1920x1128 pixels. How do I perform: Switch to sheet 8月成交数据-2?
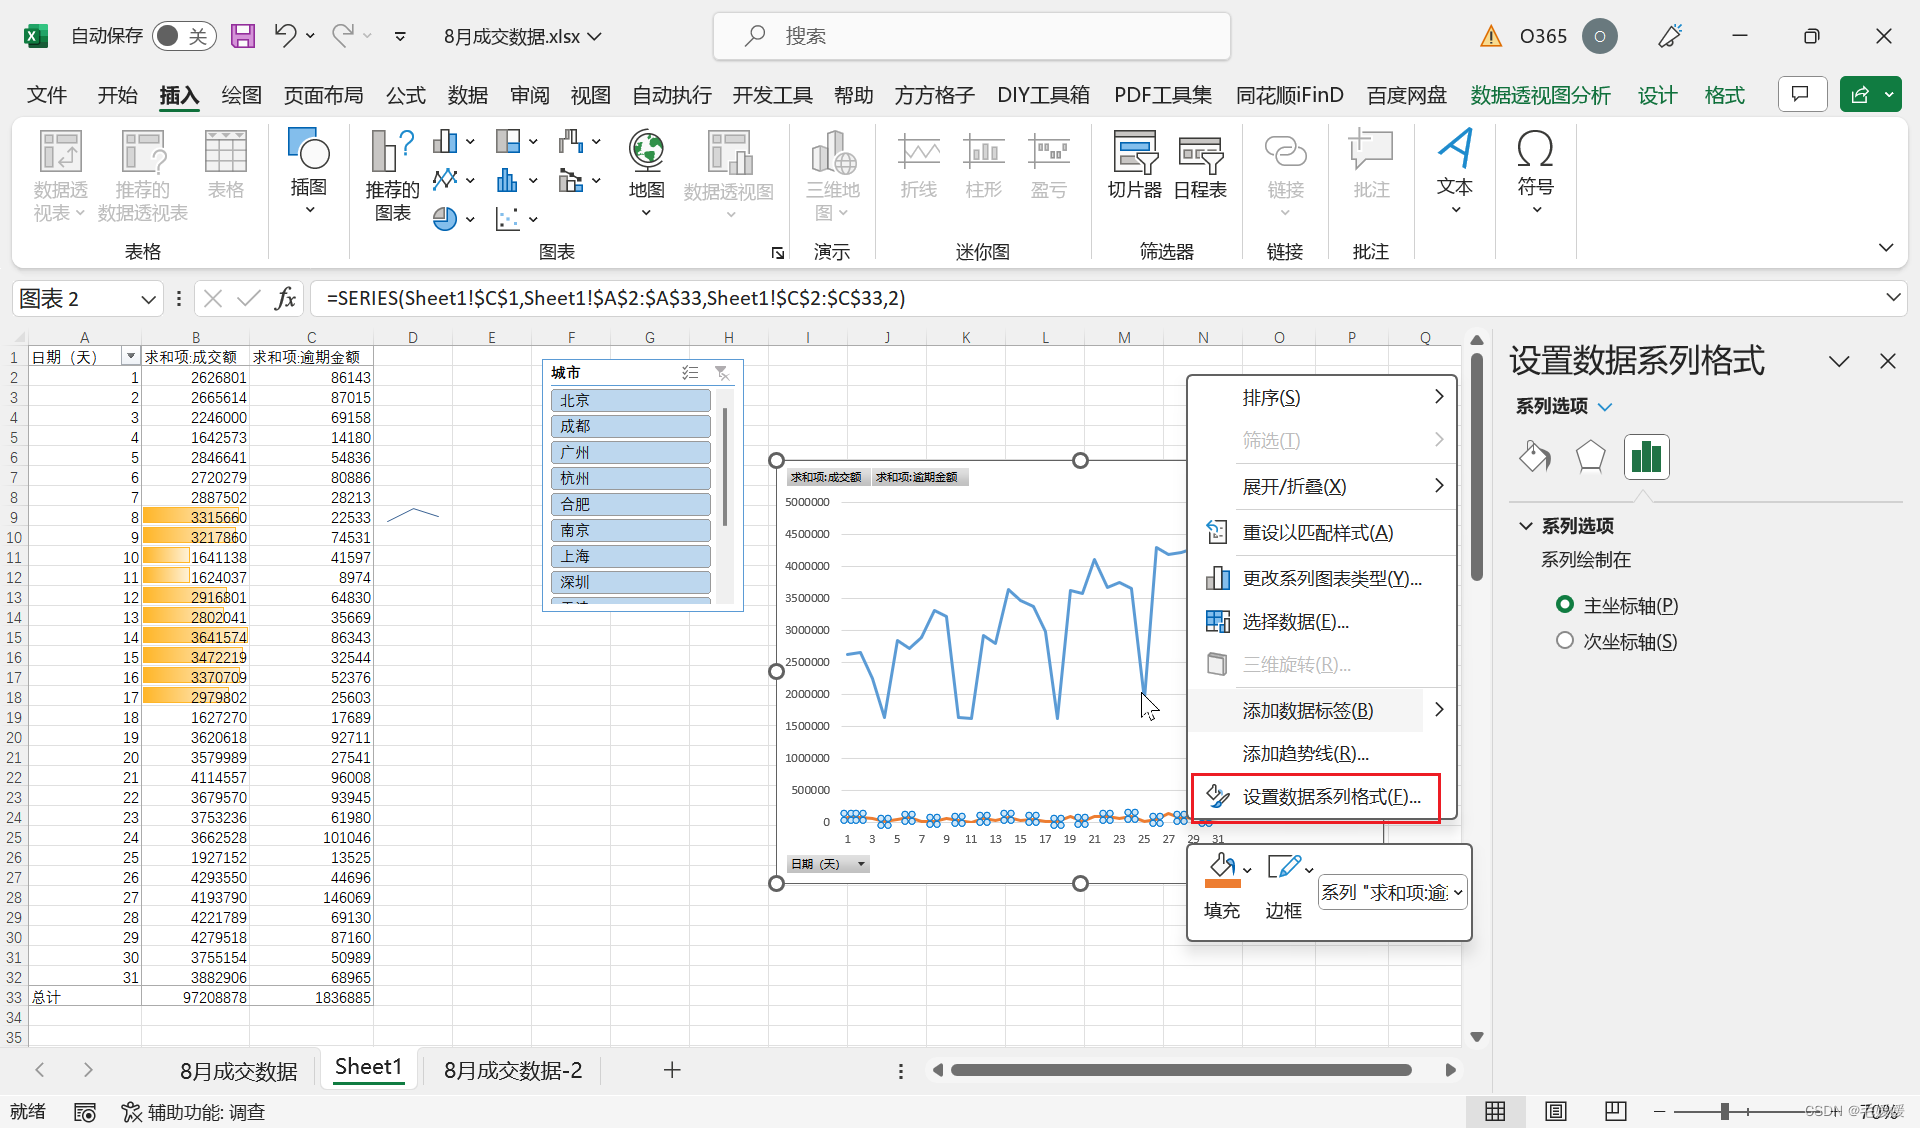[x=513, y=1070]
